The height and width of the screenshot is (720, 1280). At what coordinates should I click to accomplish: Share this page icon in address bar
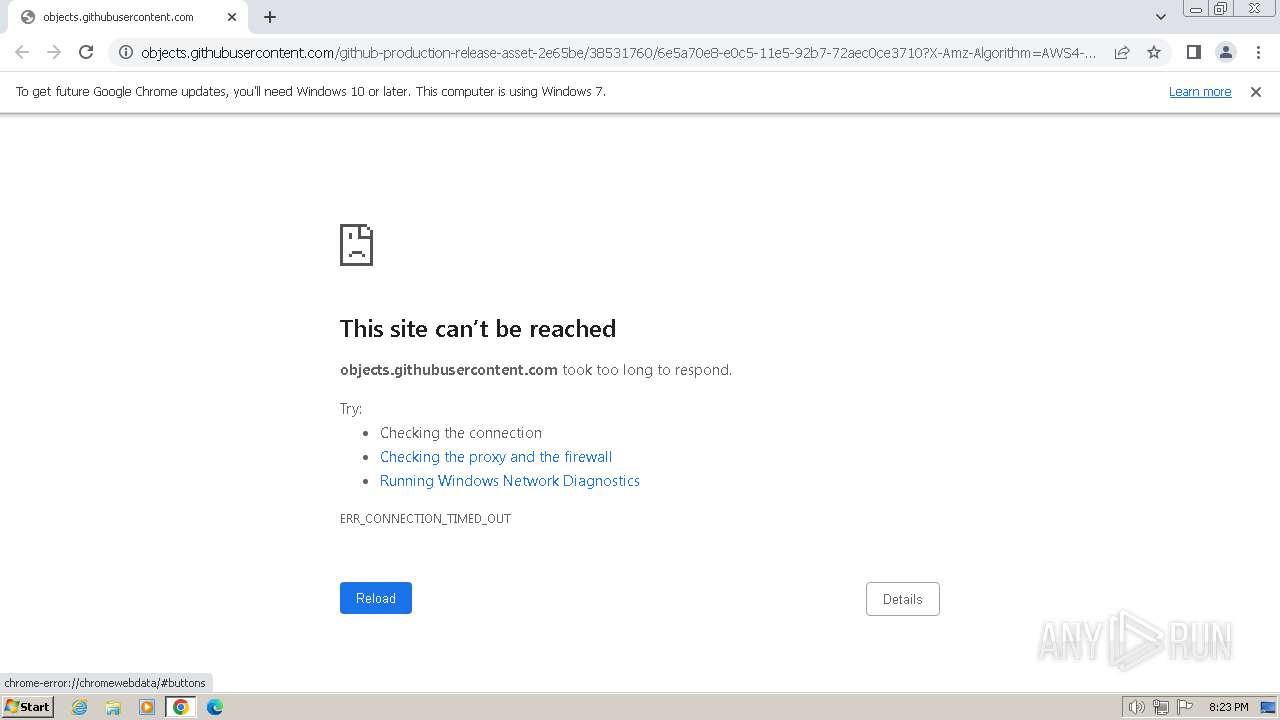click(x=1122, y=53)
